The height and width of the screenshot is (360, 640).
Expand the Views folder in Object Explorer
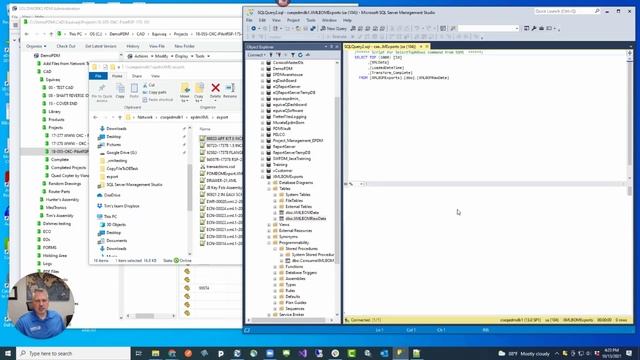coord(269,224)
